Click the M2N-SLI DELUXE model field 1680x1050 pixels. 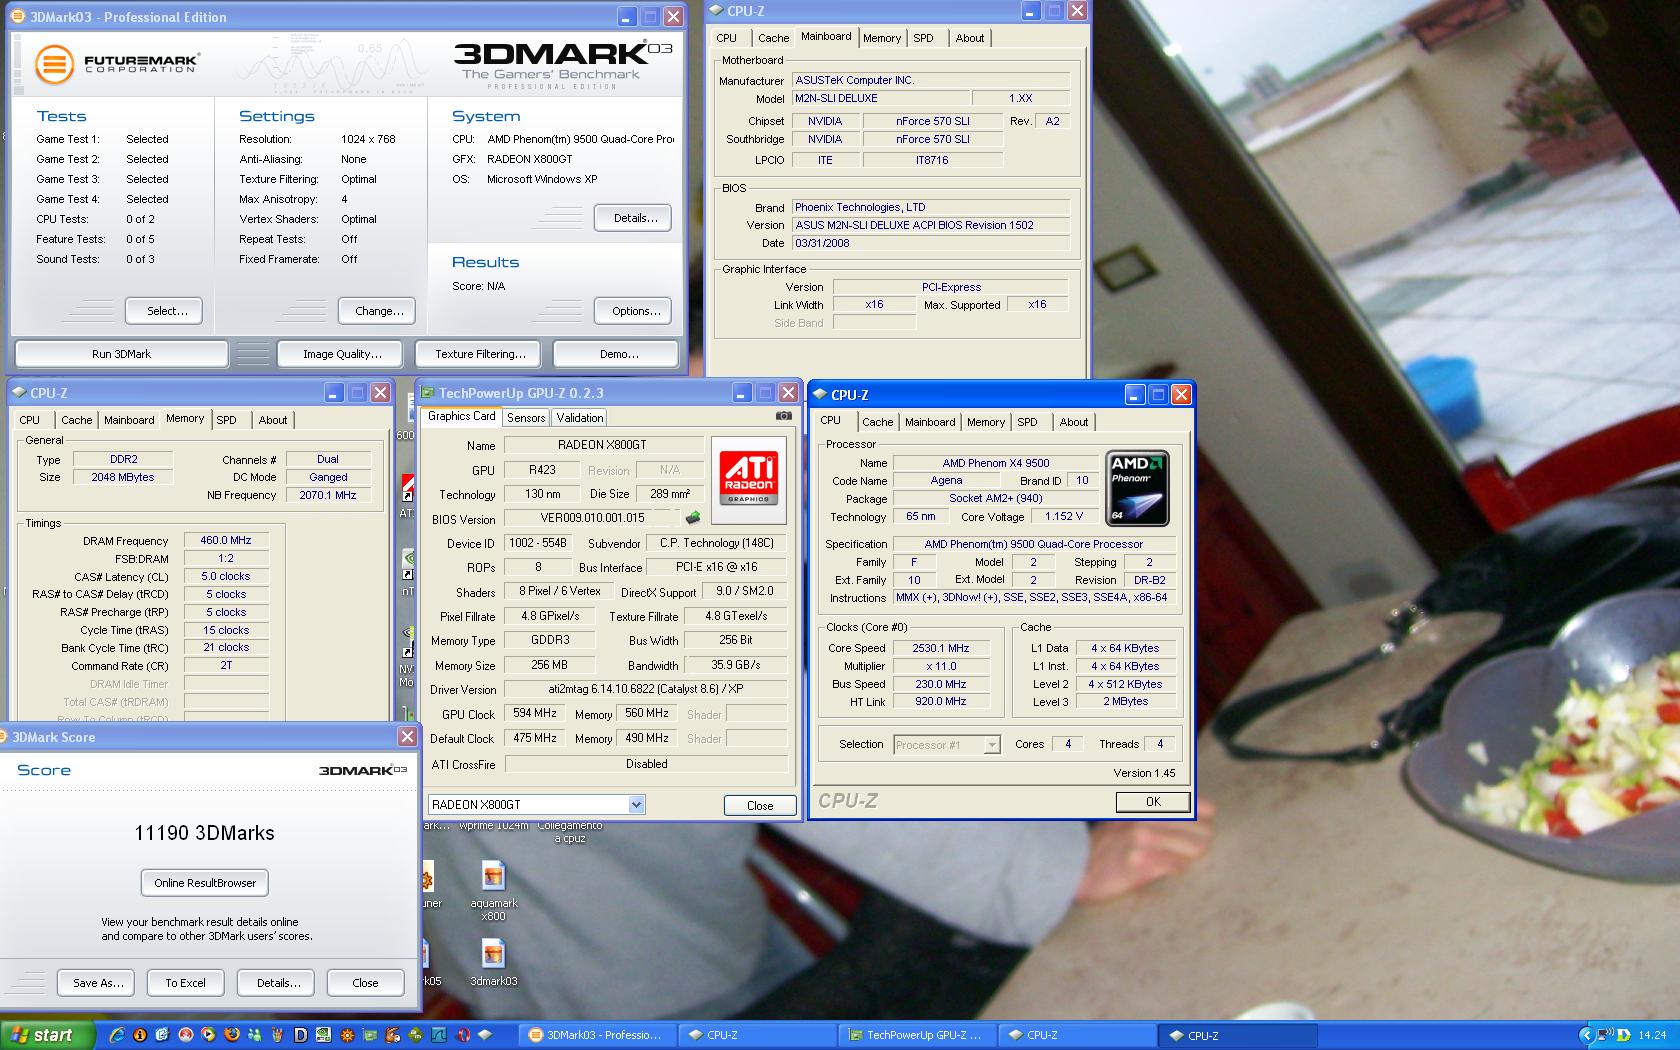(880, 99)
